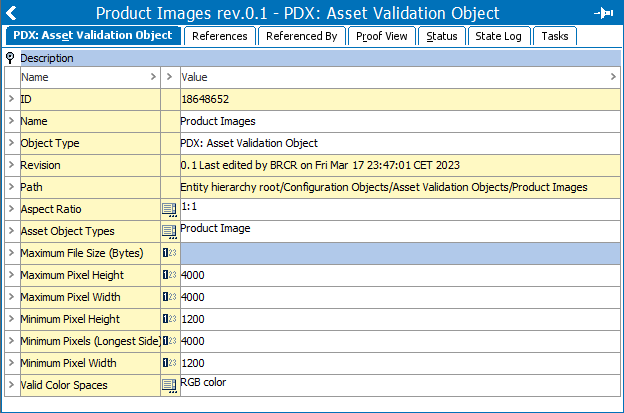The width and height of the screenshot is (624, 413).
Task: Click the Asset Object Types list icon
Action: click(x=169, y=231)
